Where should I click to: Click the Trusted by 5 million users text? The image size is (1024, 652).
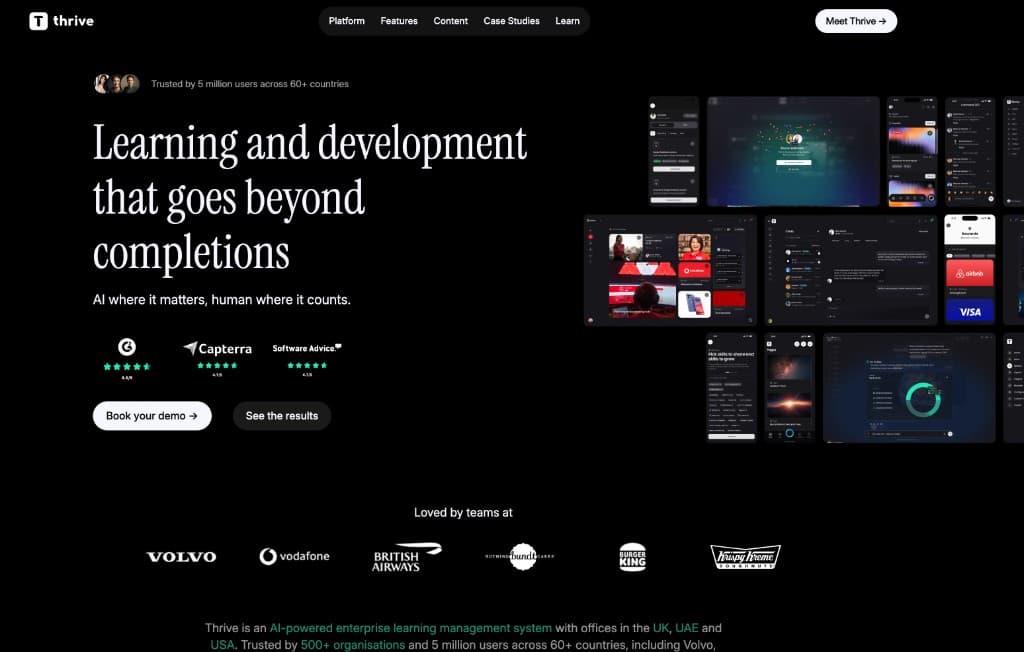click(x=249, y=84)
